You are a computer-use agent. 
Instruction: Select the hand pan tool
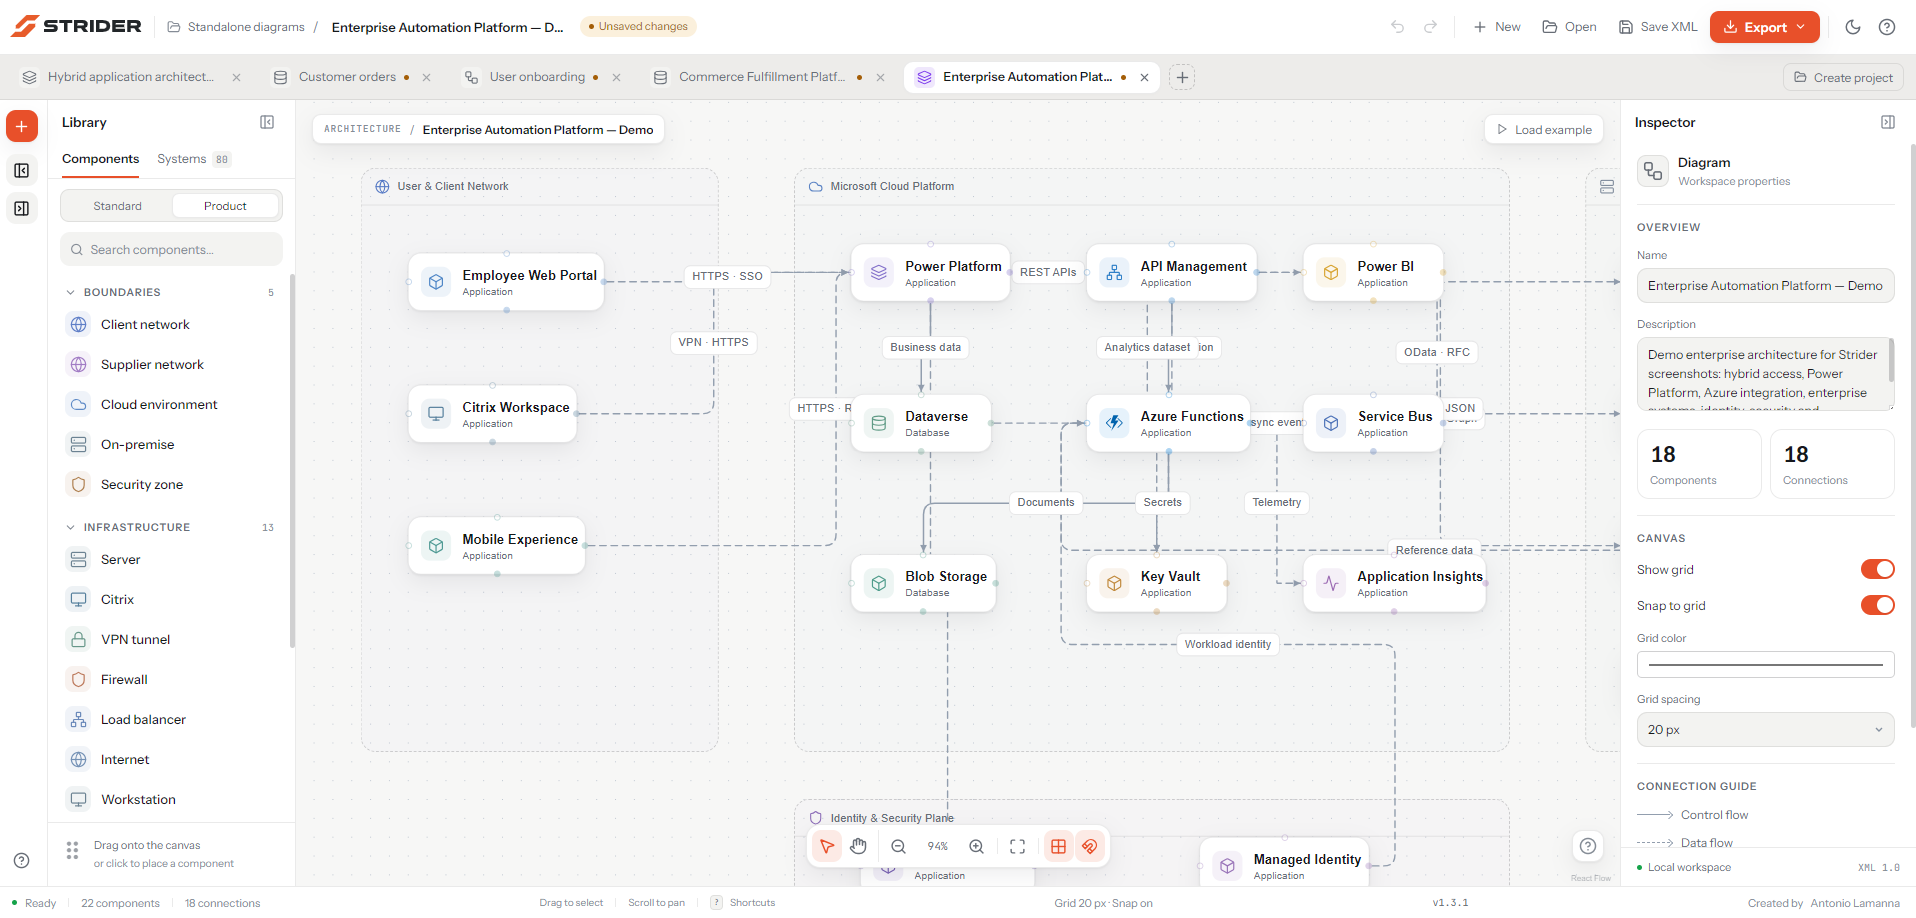[859, 846]
